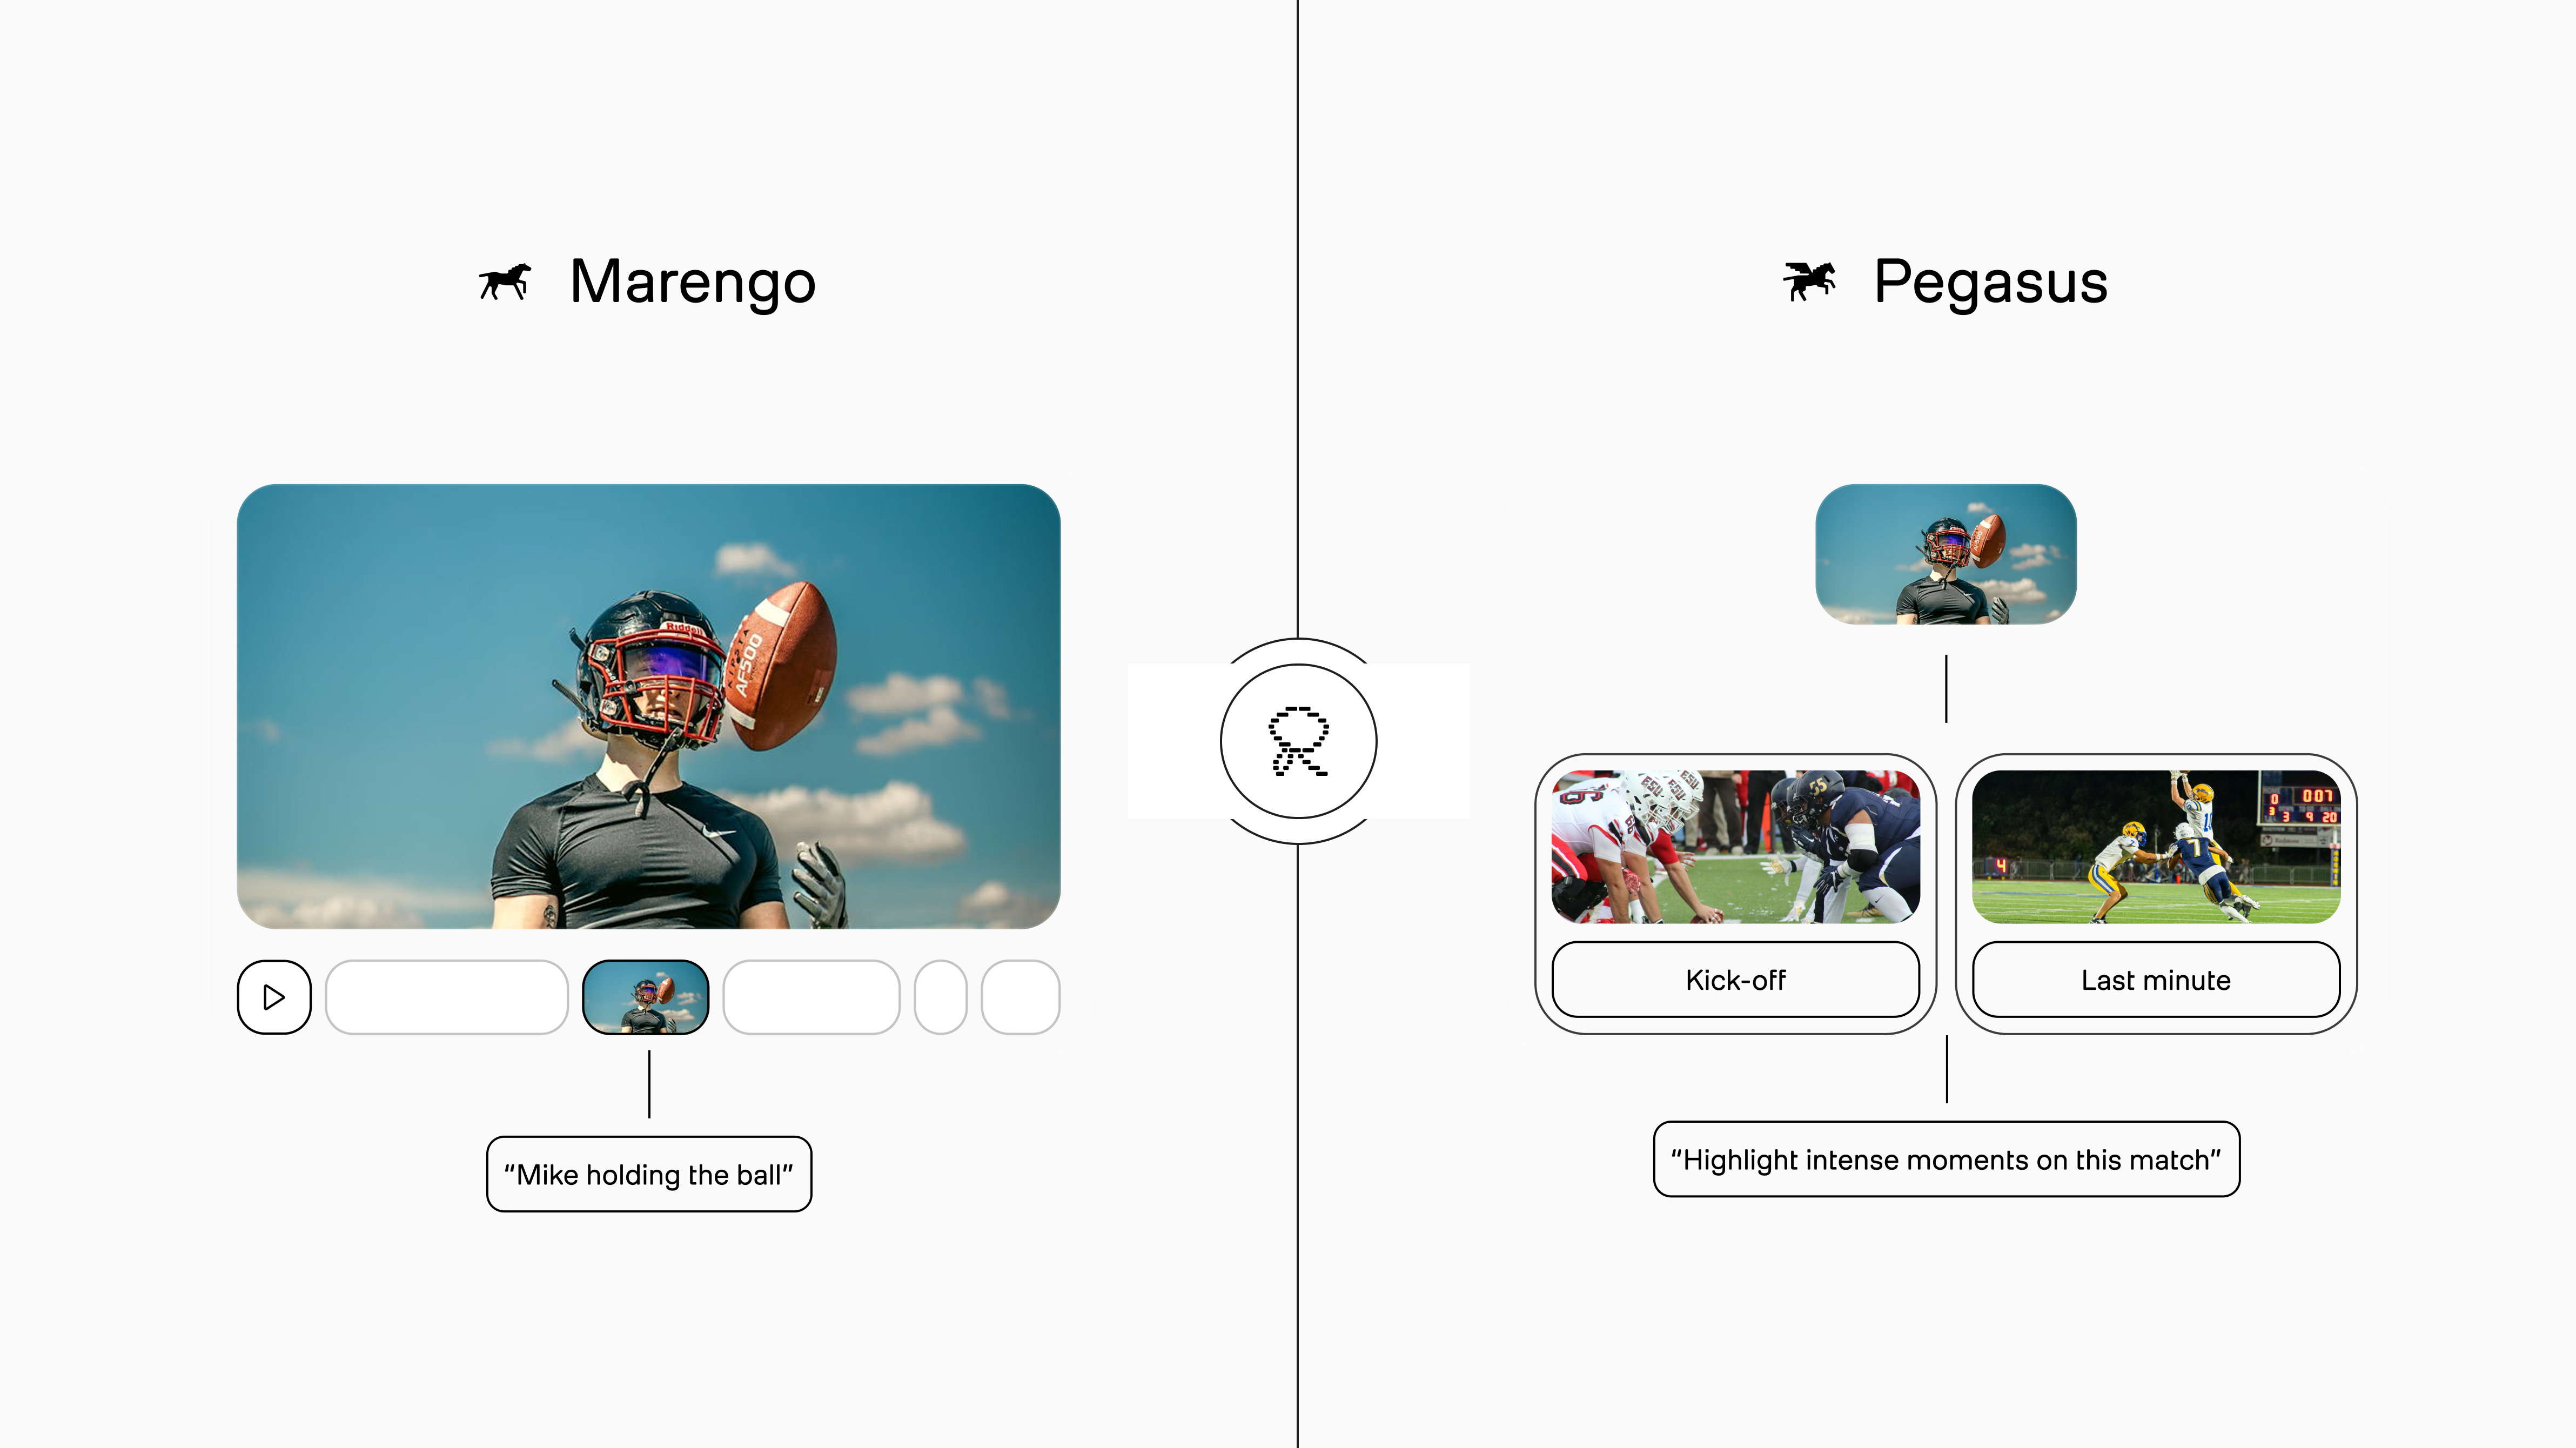This screenshot has width=2576, height=1448.
Task: Open the Kick-off scrimmage thumbnail
Action: point(1735,846)
